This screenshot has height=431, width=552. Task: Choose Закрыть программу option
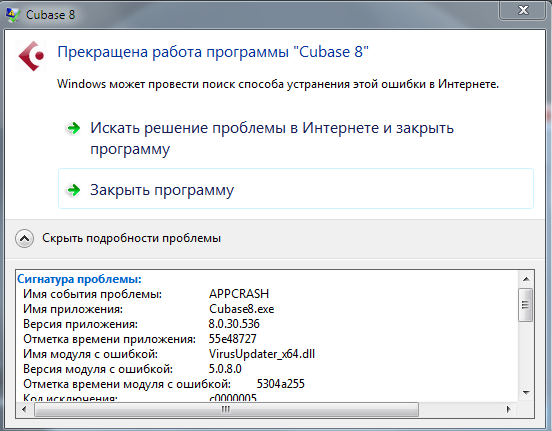(x=296, y=189)
